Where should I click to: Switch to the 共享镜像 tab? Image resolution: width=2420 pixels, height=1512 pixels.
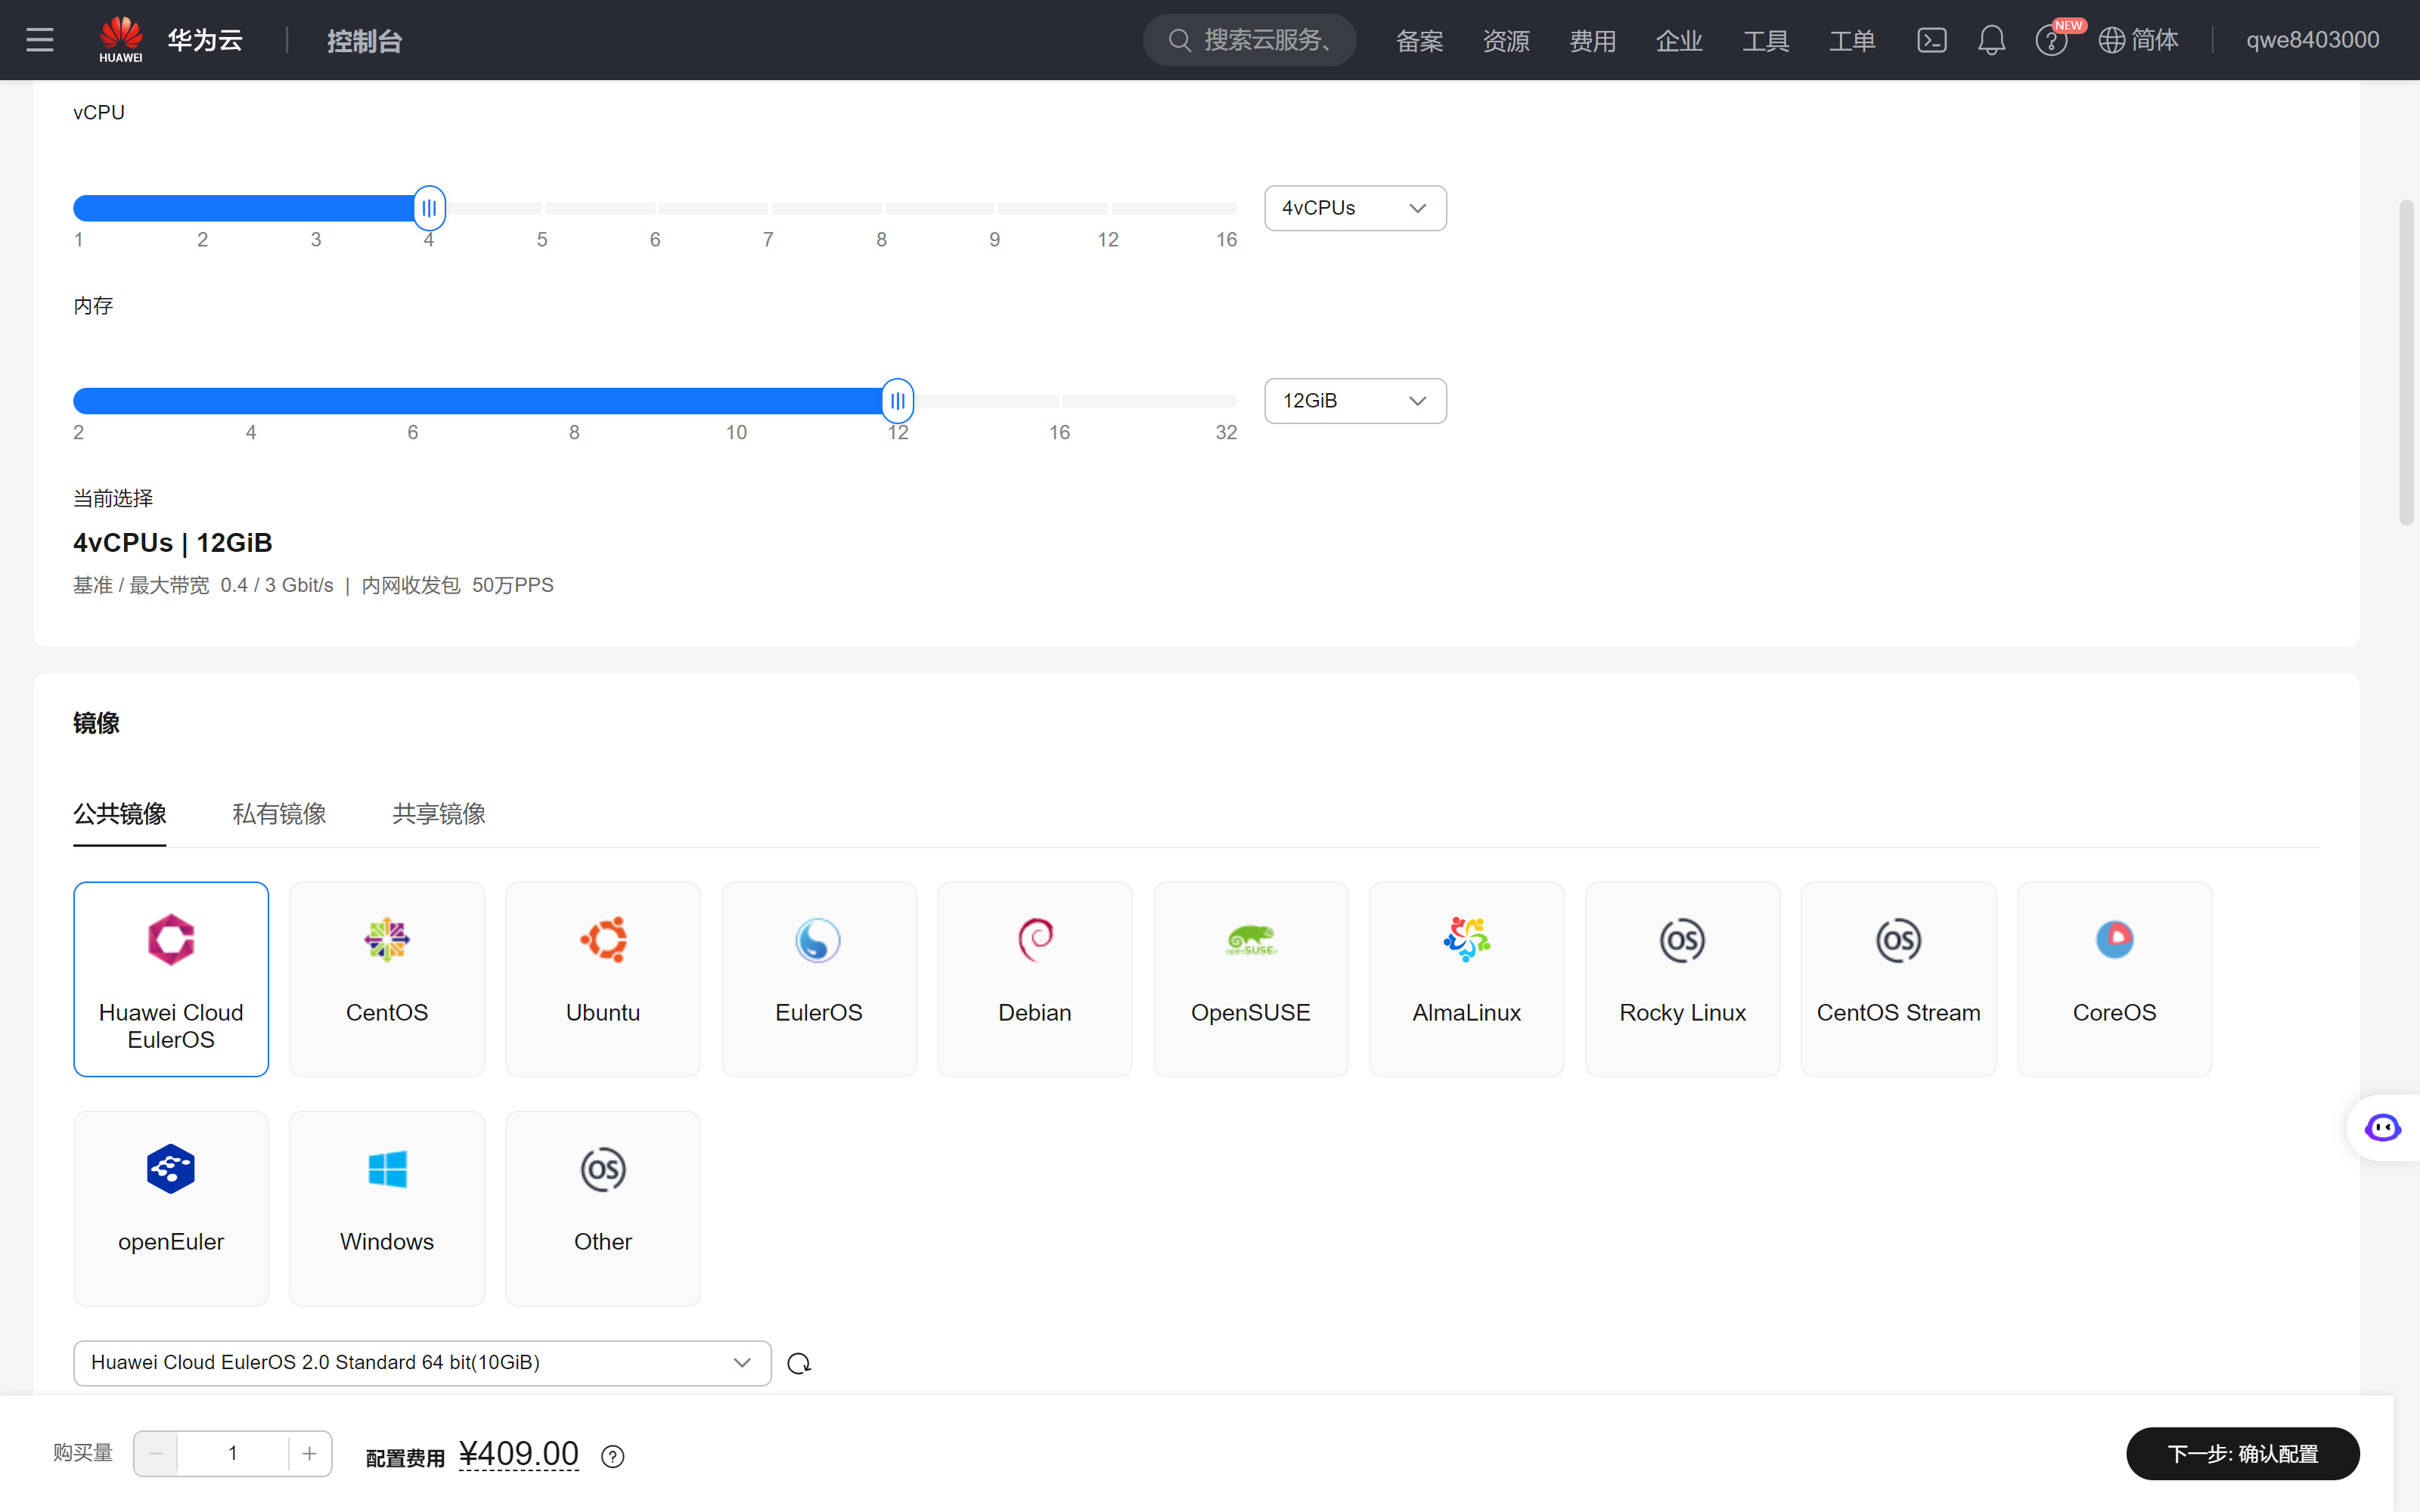[x=439, y=813]
